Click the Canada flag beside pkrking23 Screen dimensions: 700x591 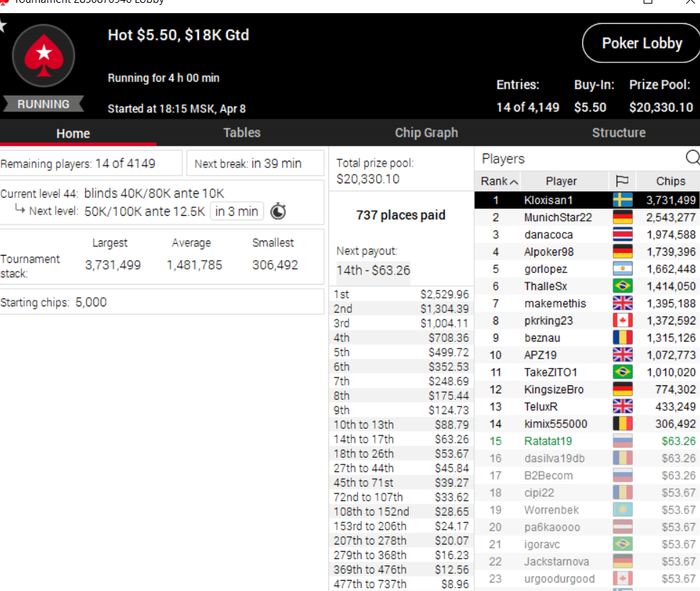coord(622,320)
